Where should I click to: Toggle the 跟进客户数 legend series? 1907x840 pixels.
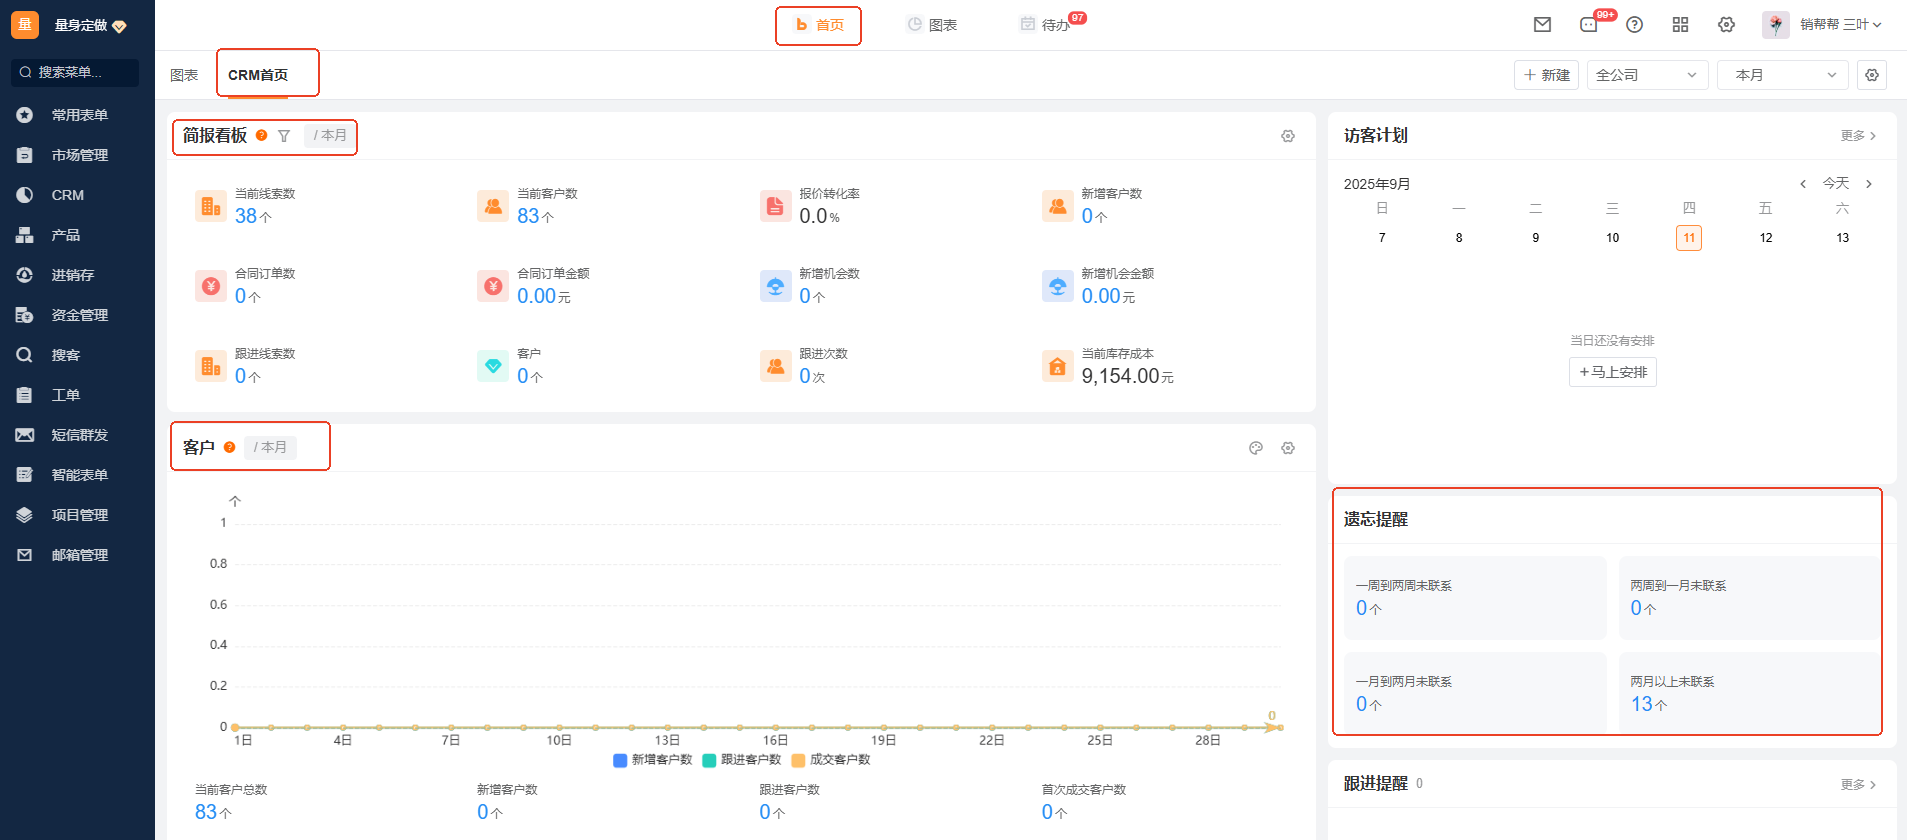click(x=741, y=760)
